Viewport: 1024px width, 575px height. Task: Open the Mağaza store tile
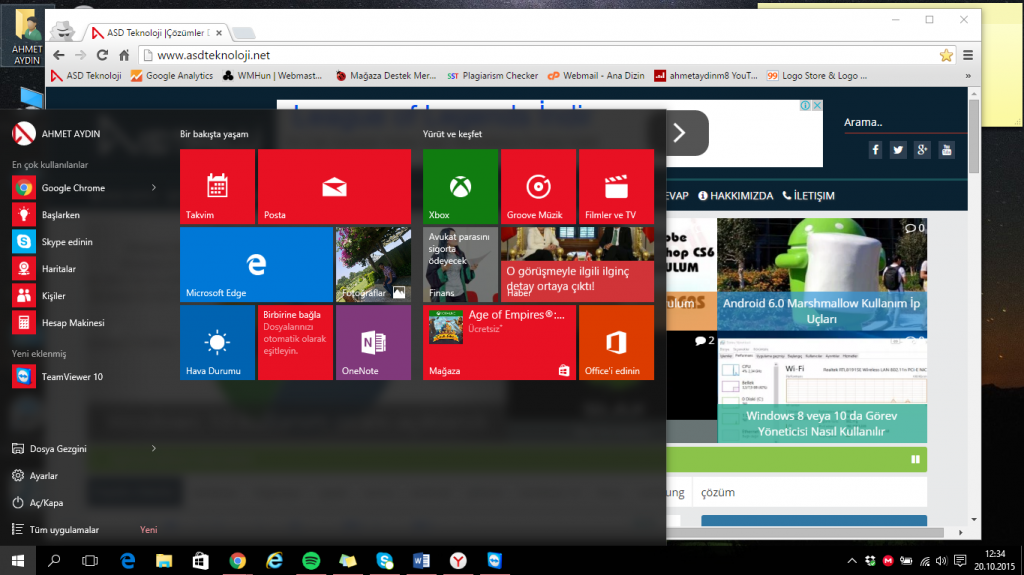(x=500, y=342)
